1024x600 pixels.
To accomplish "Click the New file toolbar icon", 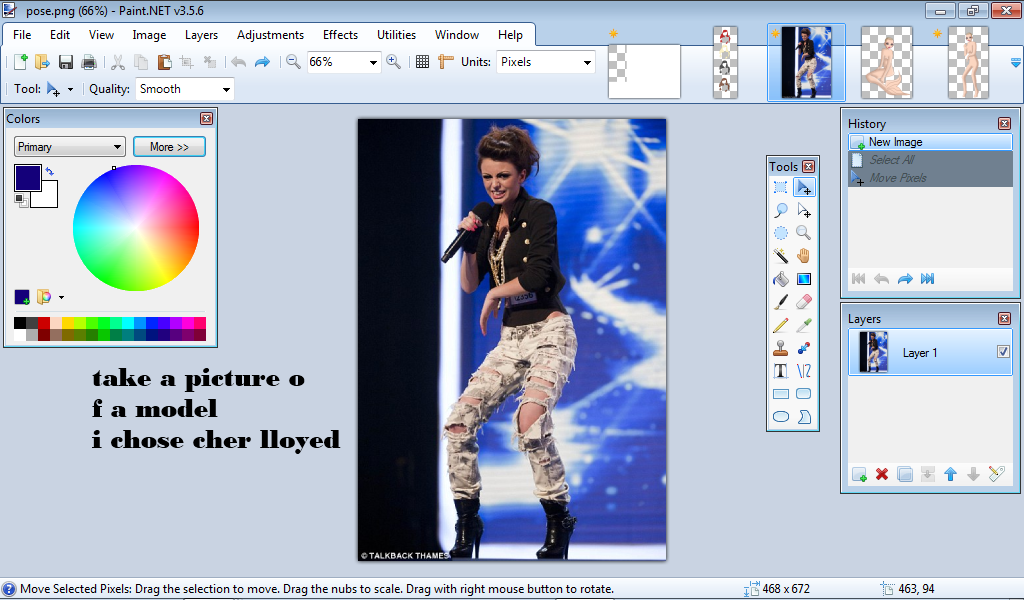I will pos(20,62).
